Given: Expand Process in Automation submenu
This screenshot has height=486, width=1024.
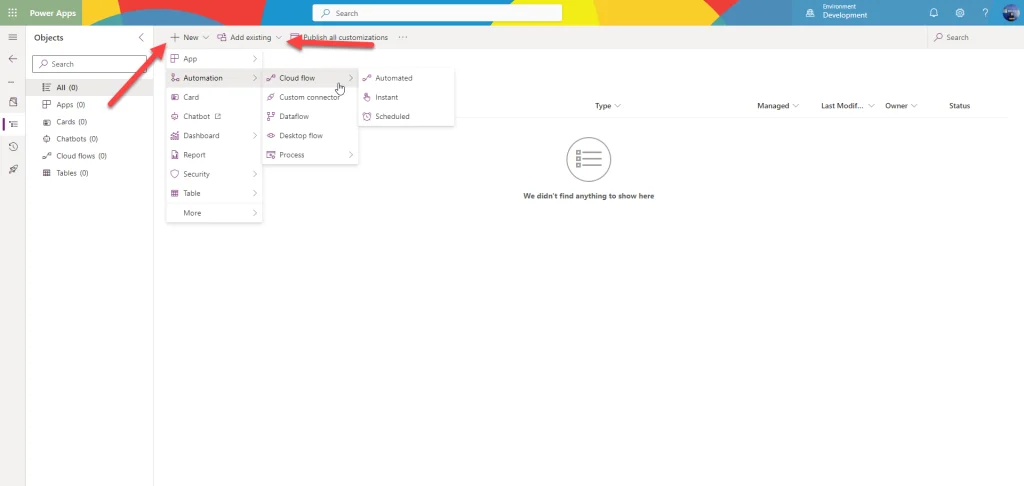Looking at the screenshot, I should [310, 155].
